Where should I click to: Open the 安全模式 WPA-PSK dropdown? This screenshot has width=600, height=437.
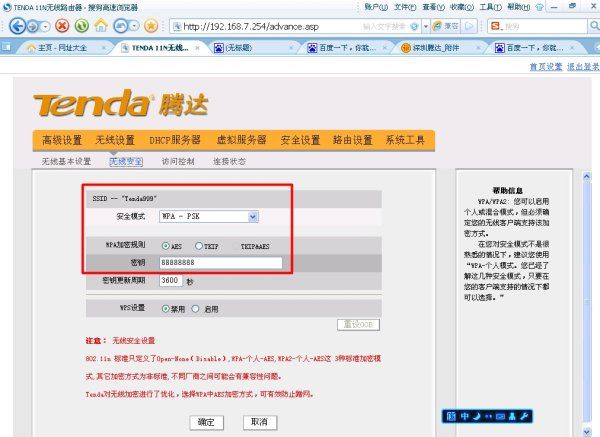click(x=252, y=216)
